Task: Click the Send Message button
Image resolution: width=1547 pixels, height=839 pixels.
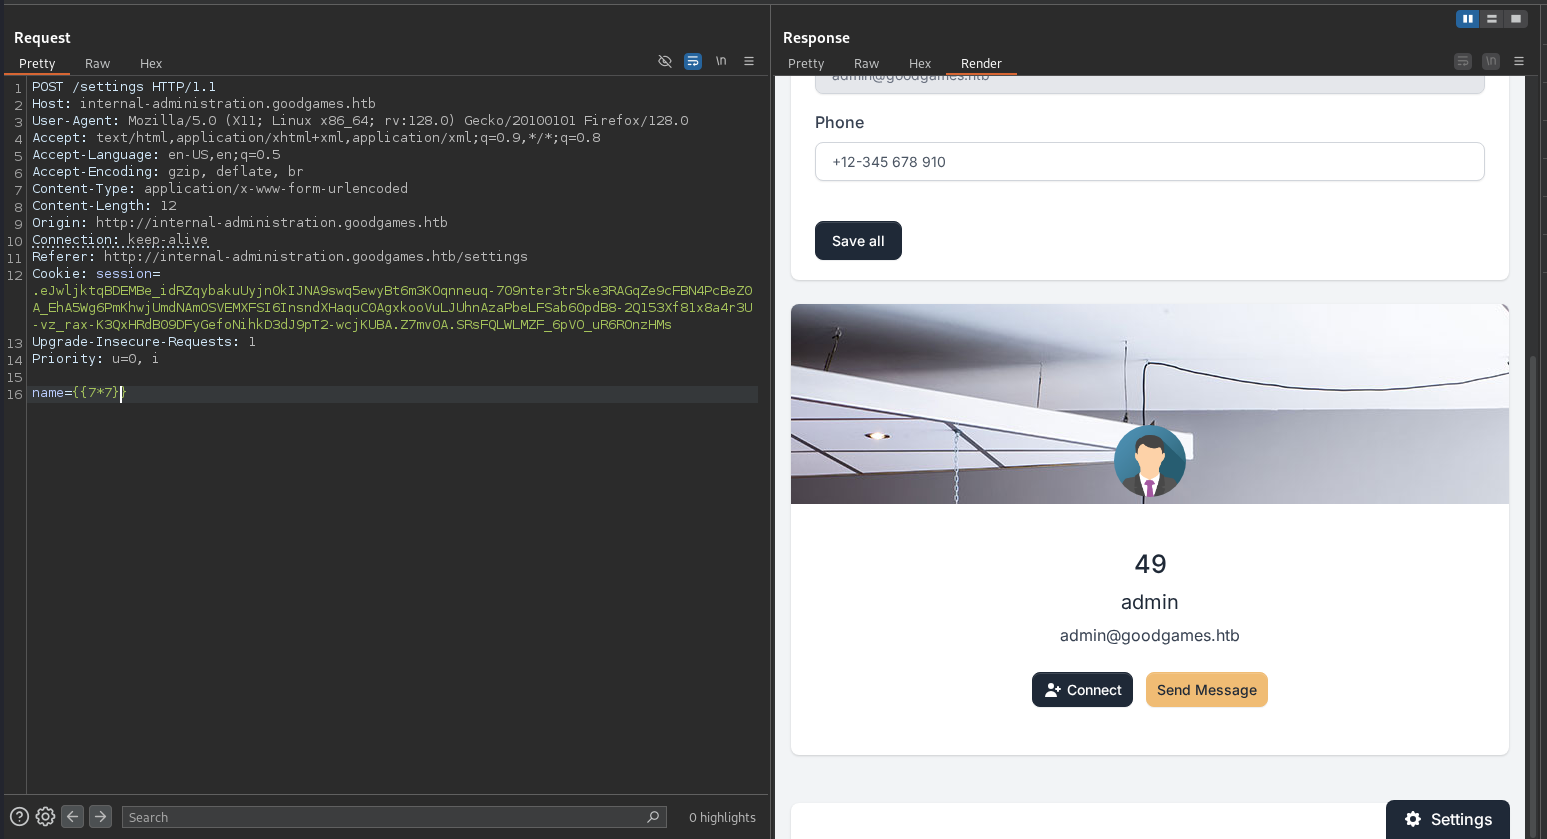Action: click(x=1207, y=689)
